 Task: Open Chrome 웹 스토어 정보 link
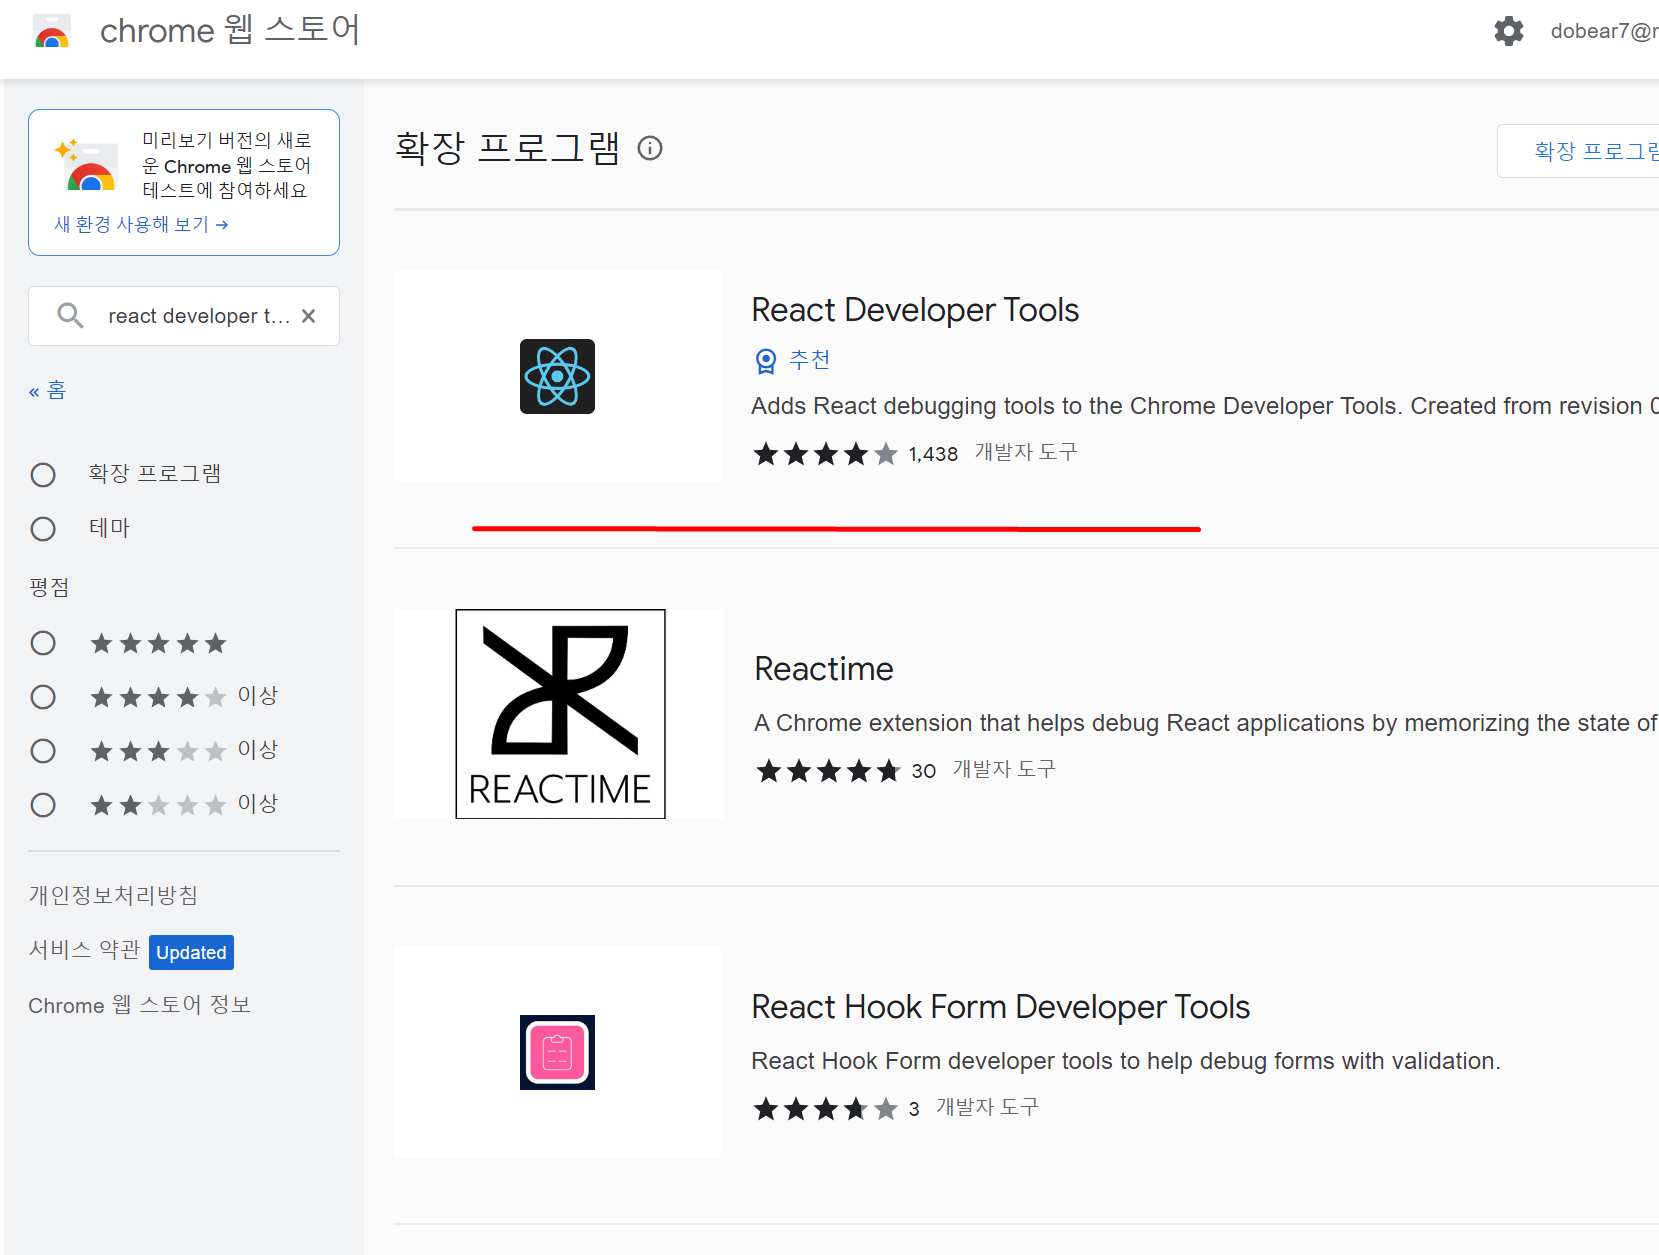point(139,1005)
